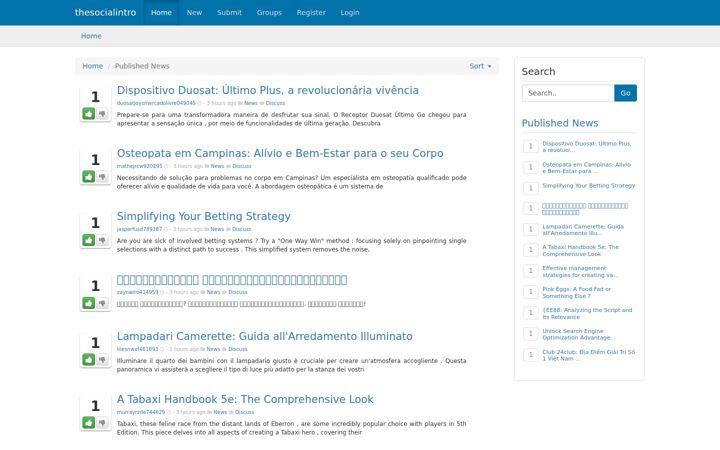This screenshot has height=450, width=720.
Task: Upvote Simplifying Your Betting Strategy post
Action: [x=89, y=240]
